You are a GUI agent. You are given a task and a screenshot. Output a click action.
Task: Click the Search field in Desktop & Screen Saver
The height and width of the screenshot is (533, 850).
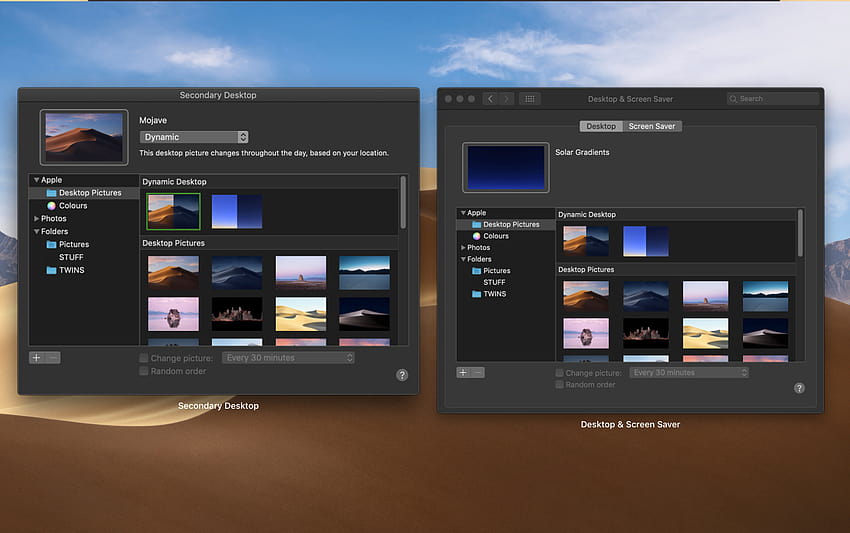click(773, 99)
